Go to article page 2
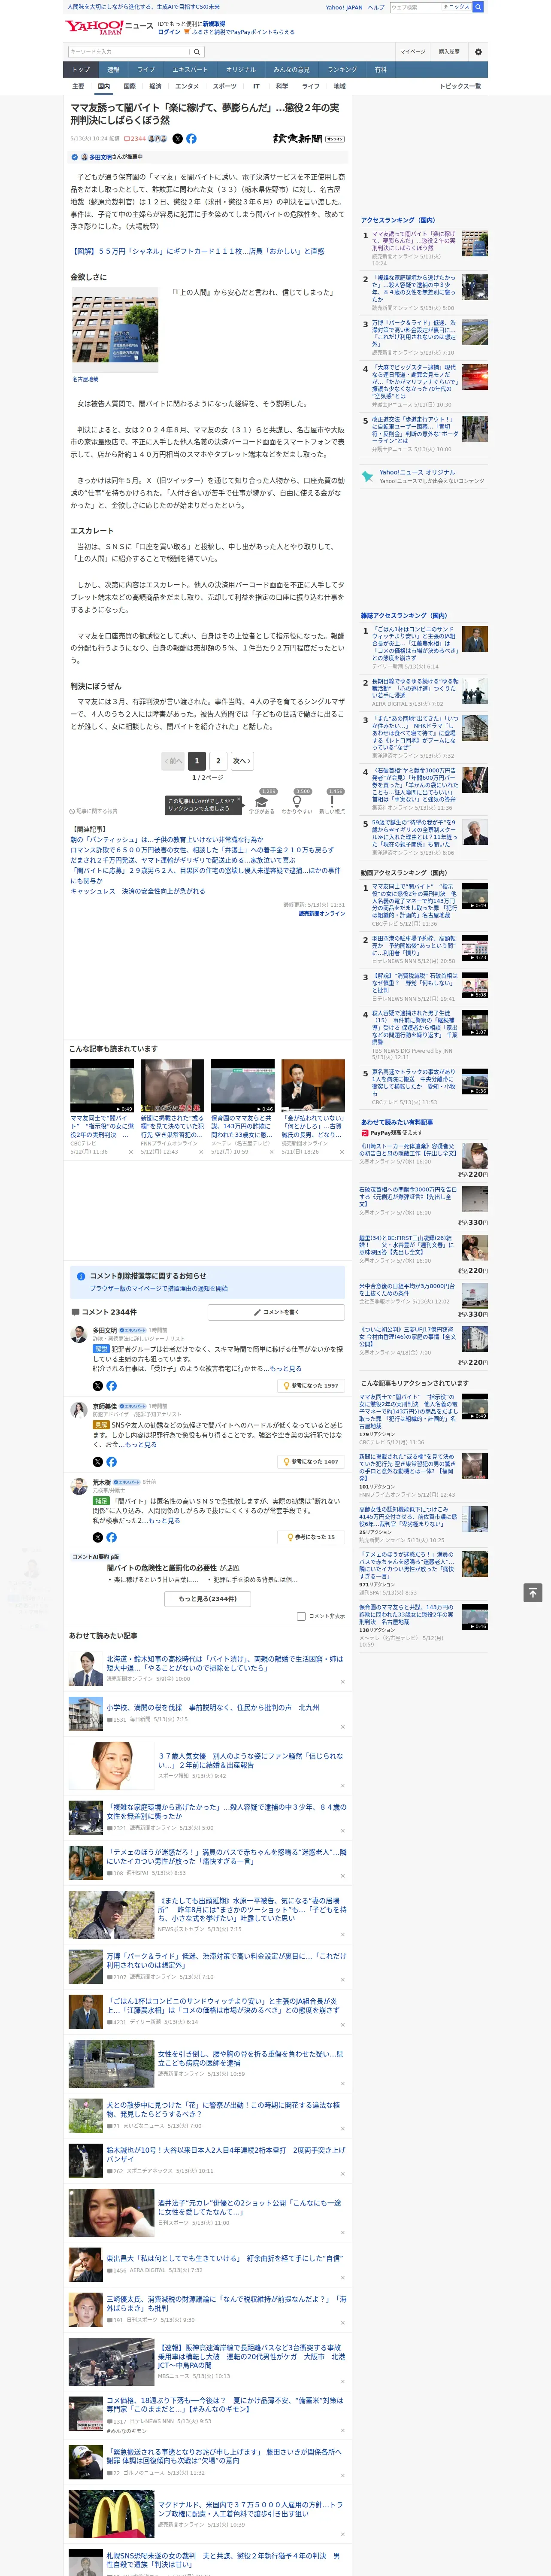 point(218,761)
